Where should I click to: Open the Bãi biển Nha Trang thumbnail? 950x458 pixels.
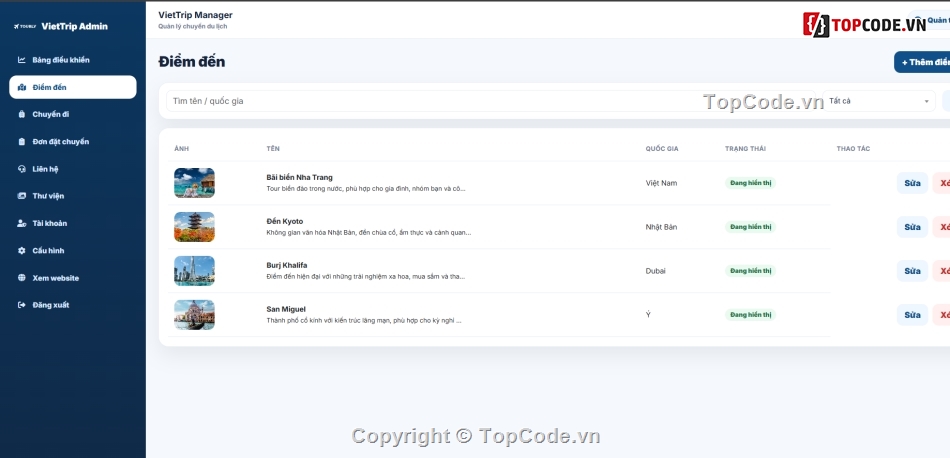[194, 183]
